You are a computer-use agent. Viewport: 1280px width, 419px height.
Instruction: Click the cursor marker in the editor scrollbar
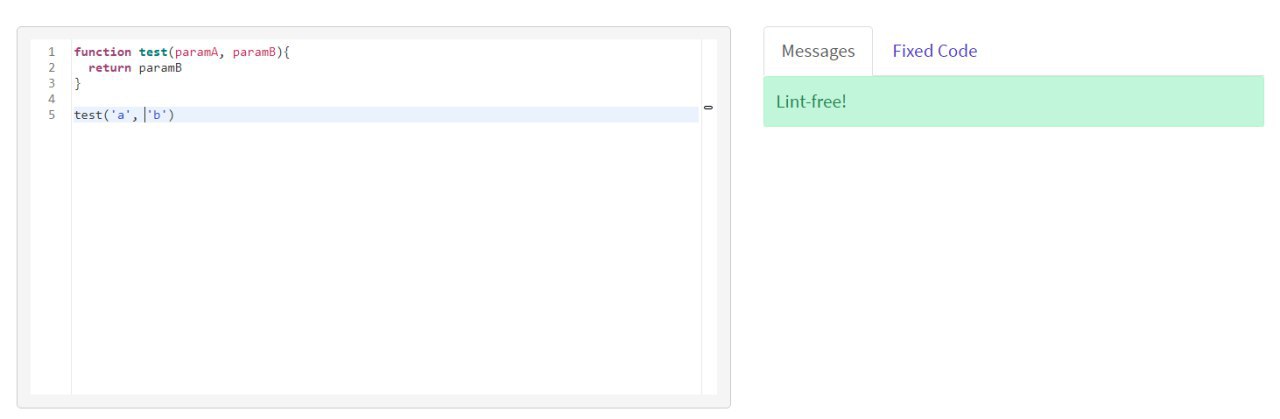pyautogui.click(x=708, y=107)
